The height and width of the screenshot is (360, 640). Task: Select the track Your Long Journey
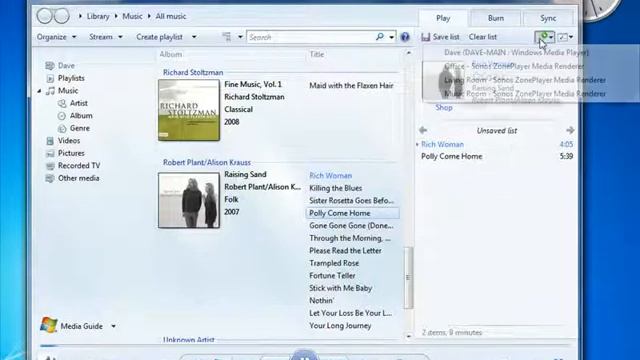(x=340, y=326)
